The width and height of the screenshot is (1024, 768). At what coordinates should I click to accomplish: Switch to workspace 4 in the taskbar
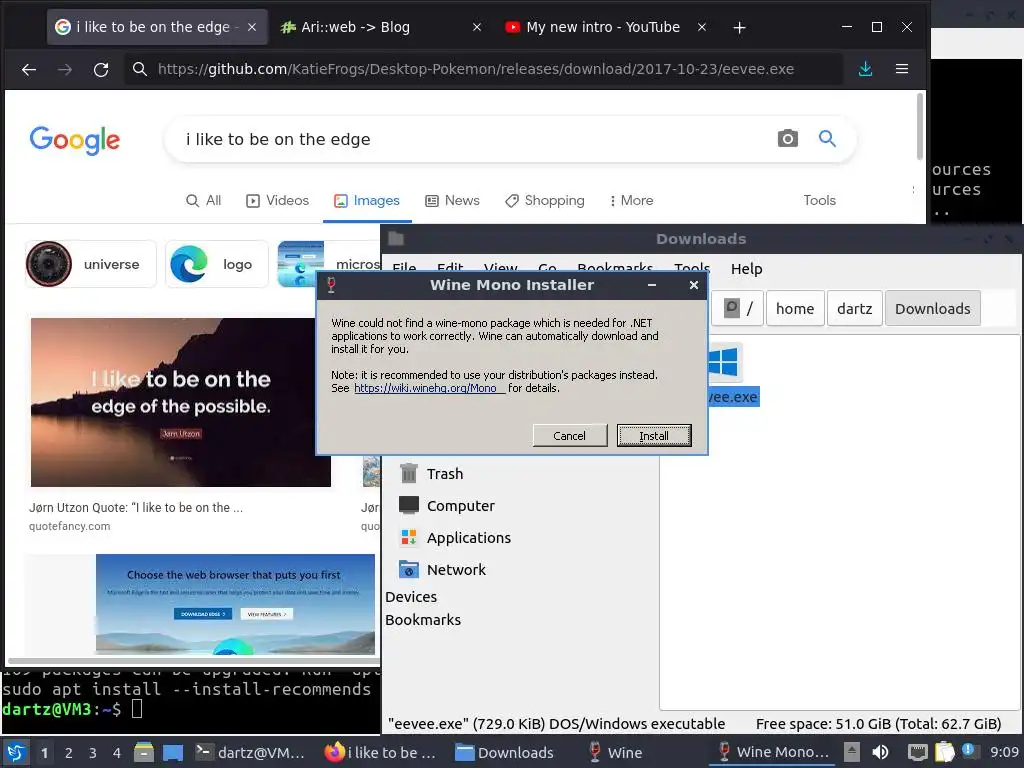pos(117,753)
